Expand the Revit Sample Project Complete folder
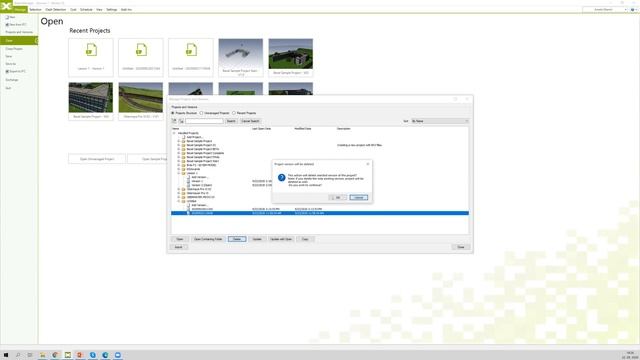 pos(179,153)
